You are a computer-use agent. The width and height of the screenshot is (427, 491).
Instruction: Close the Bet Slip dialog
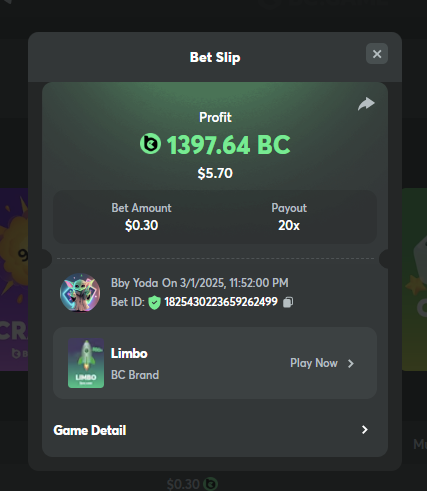coord(377,54)
